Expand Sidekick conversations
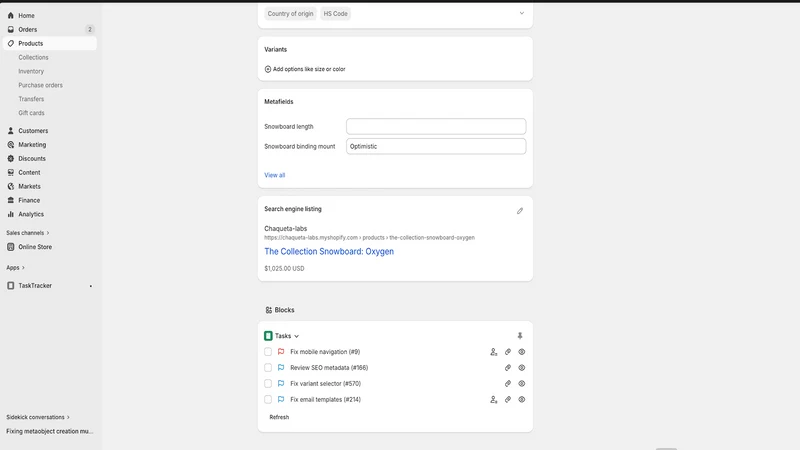Viewport: 800px width, 450px height. click(x=38, y=417)
